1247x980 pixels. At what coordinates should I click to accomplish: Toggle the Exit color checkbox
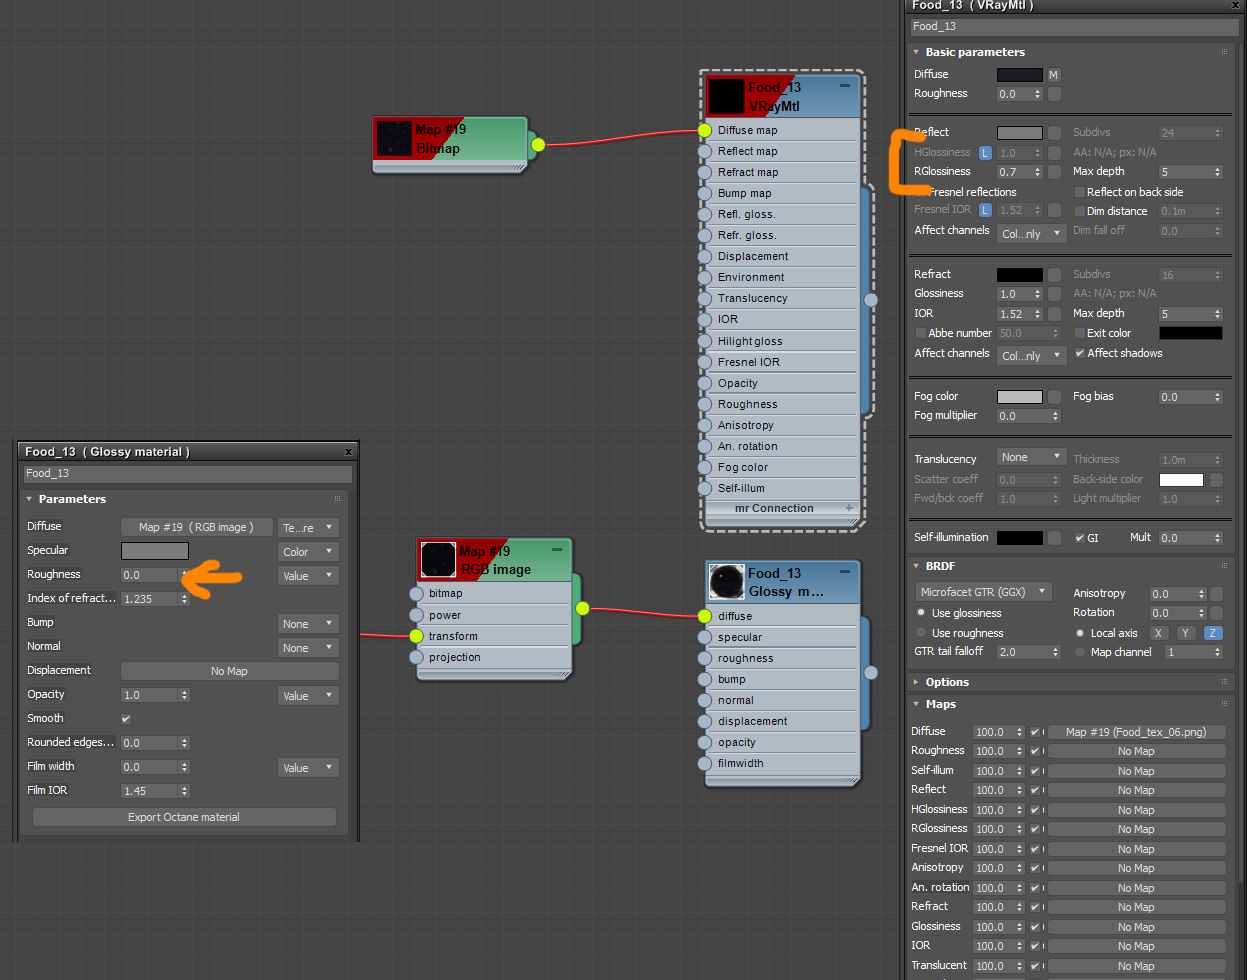1079,333
